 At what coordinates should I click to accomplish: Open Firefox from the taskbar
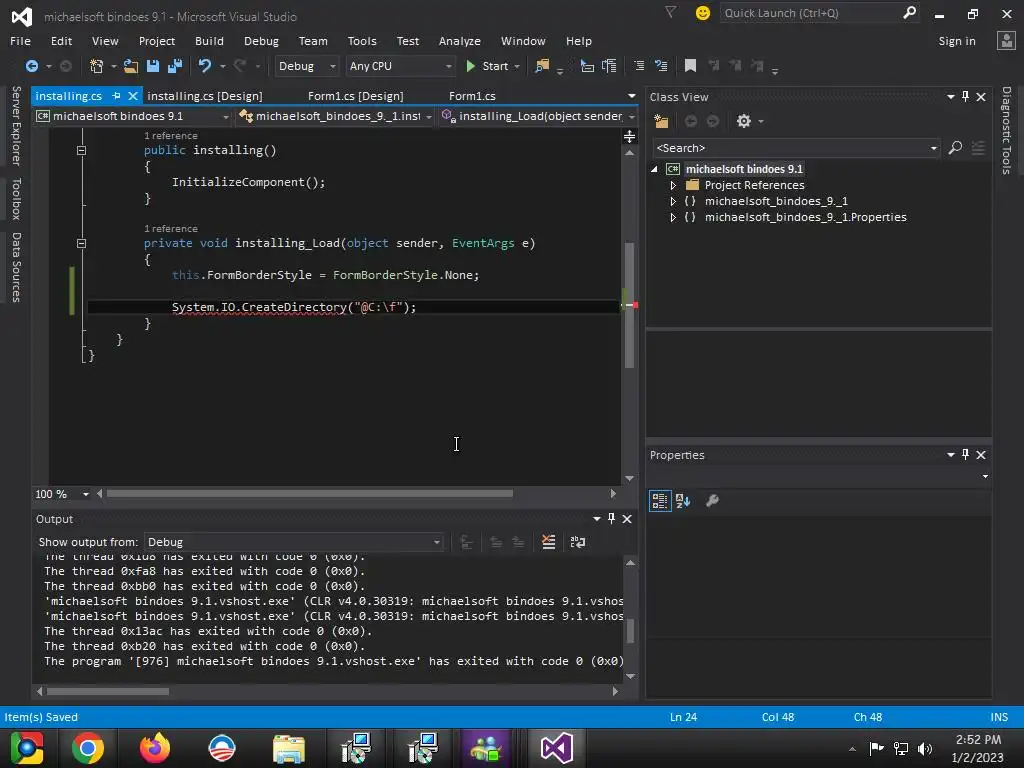pos(155,748)
